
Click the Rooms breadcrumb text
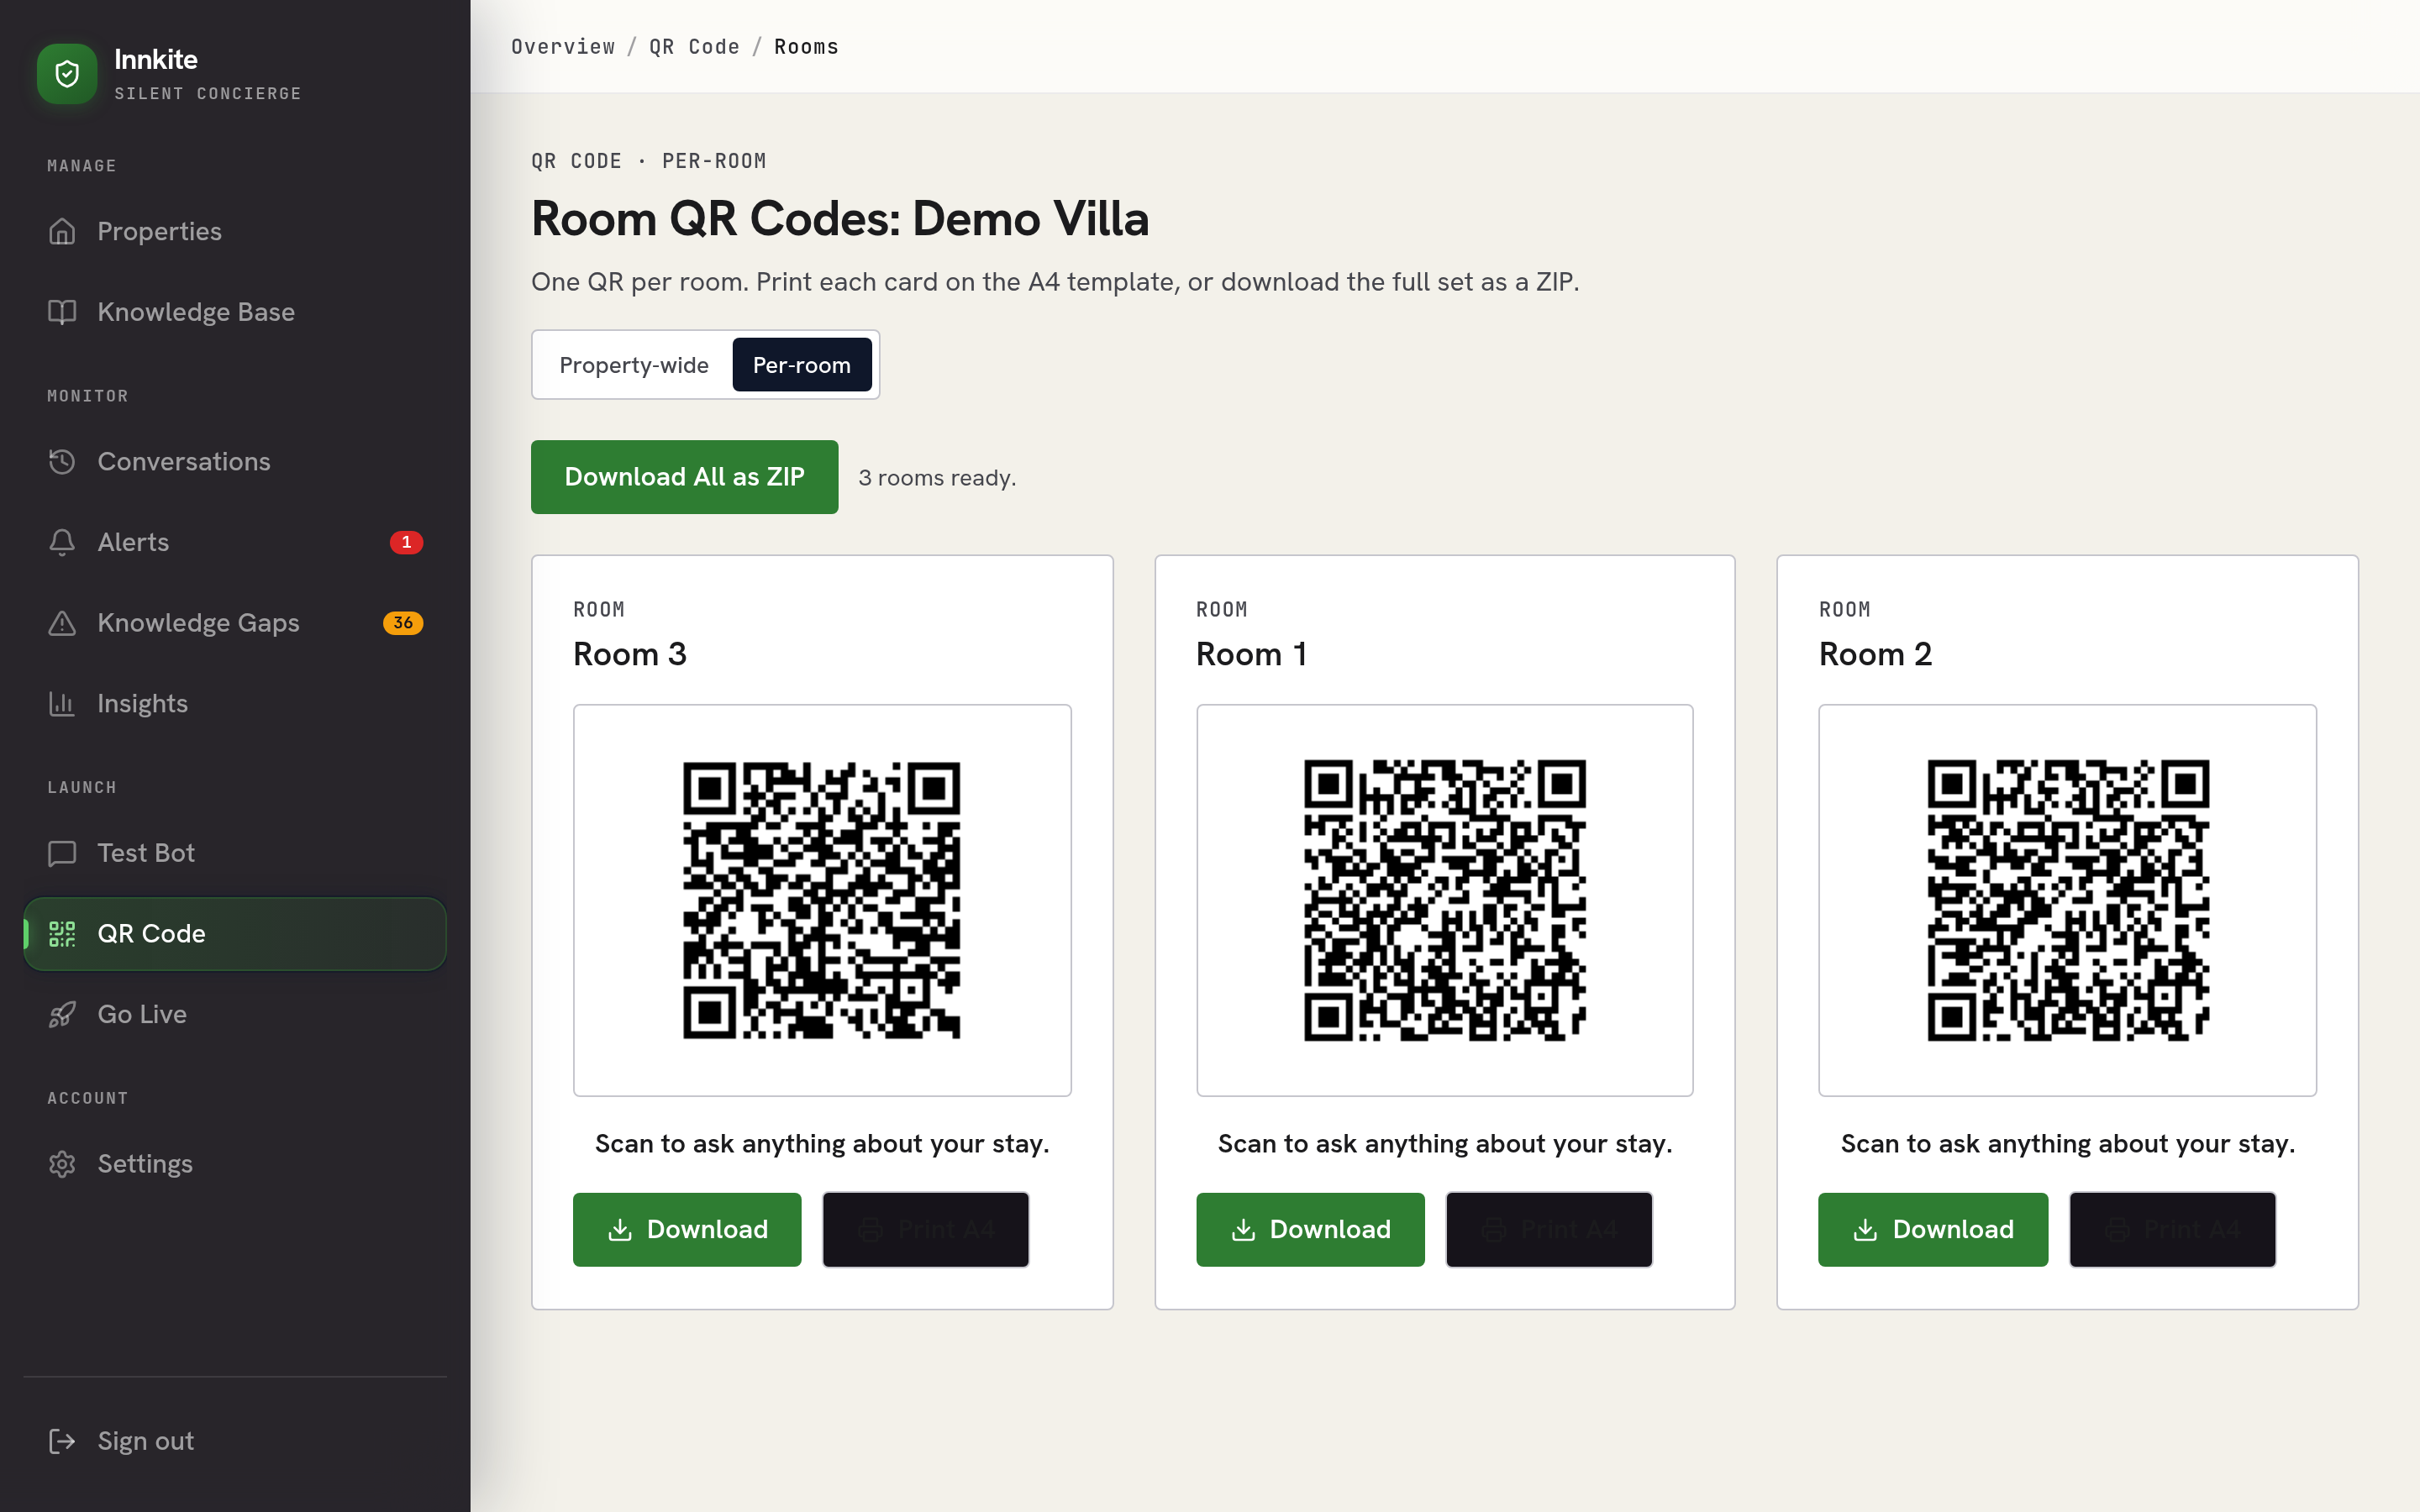[x=806, y=47]
